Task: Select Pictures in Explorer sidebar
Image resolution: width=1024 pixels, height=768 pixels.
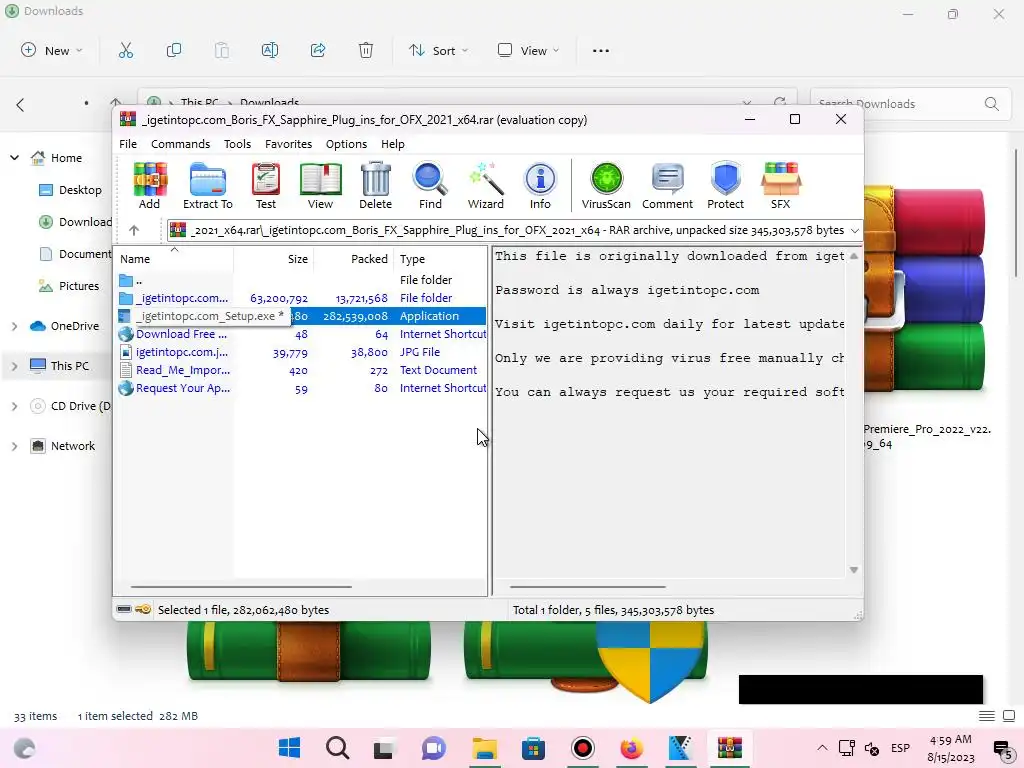Action: (69, 286)
